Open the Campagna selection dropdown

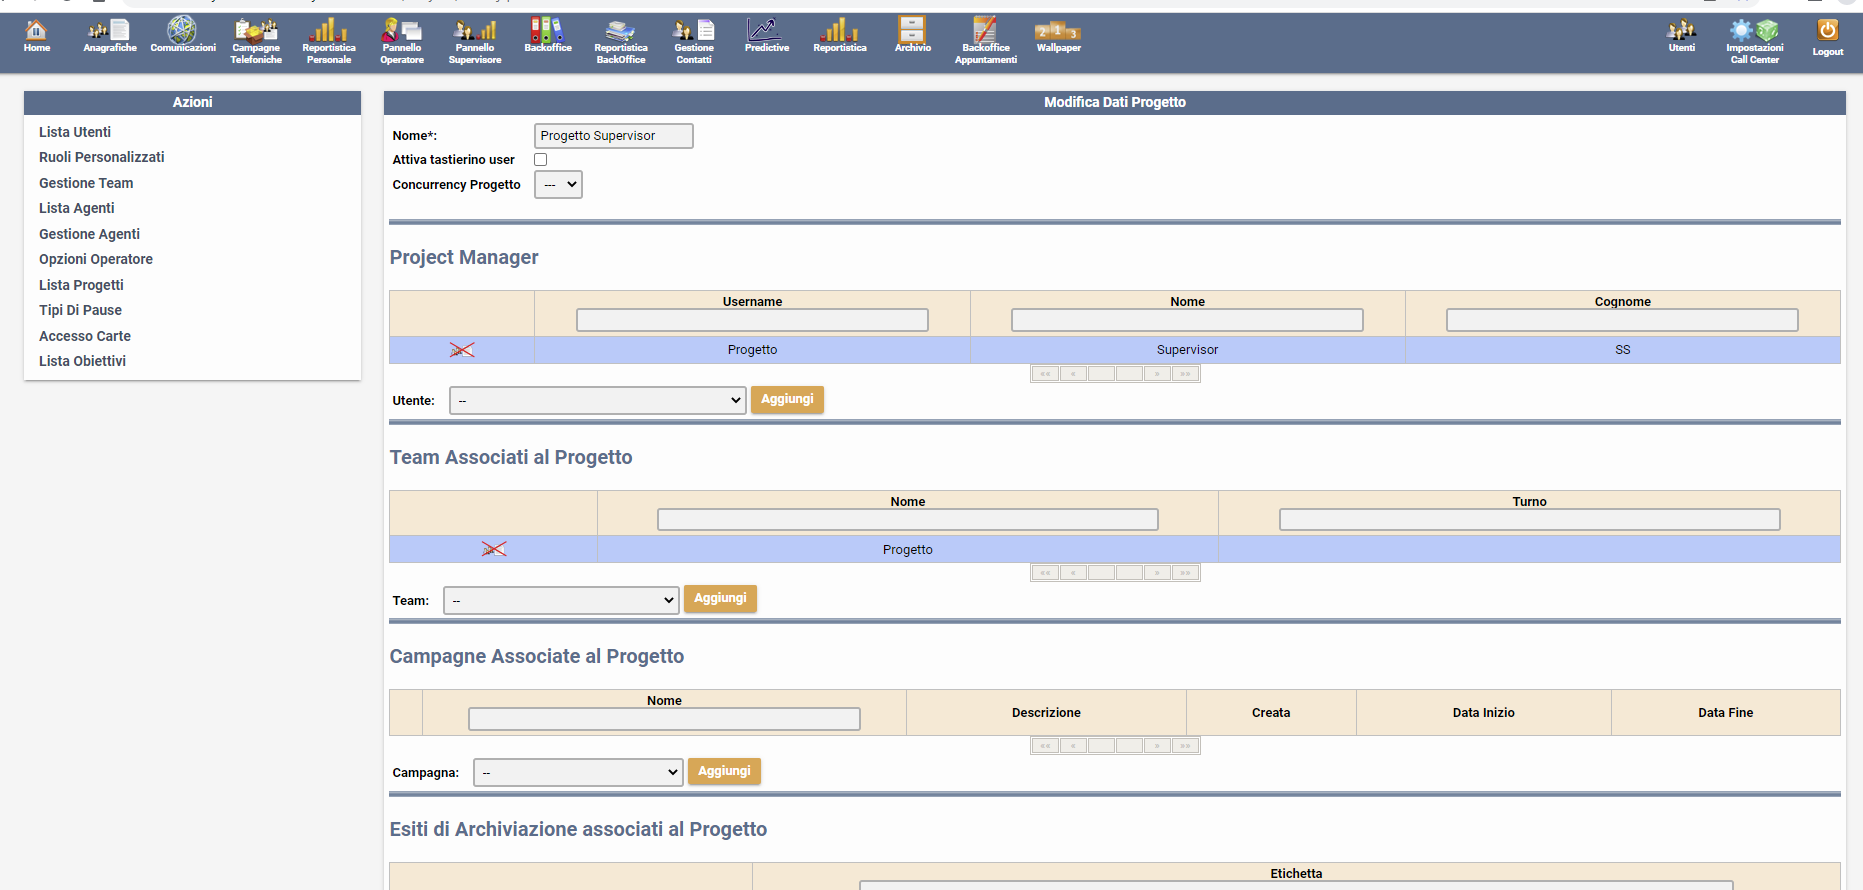(578, 773)
